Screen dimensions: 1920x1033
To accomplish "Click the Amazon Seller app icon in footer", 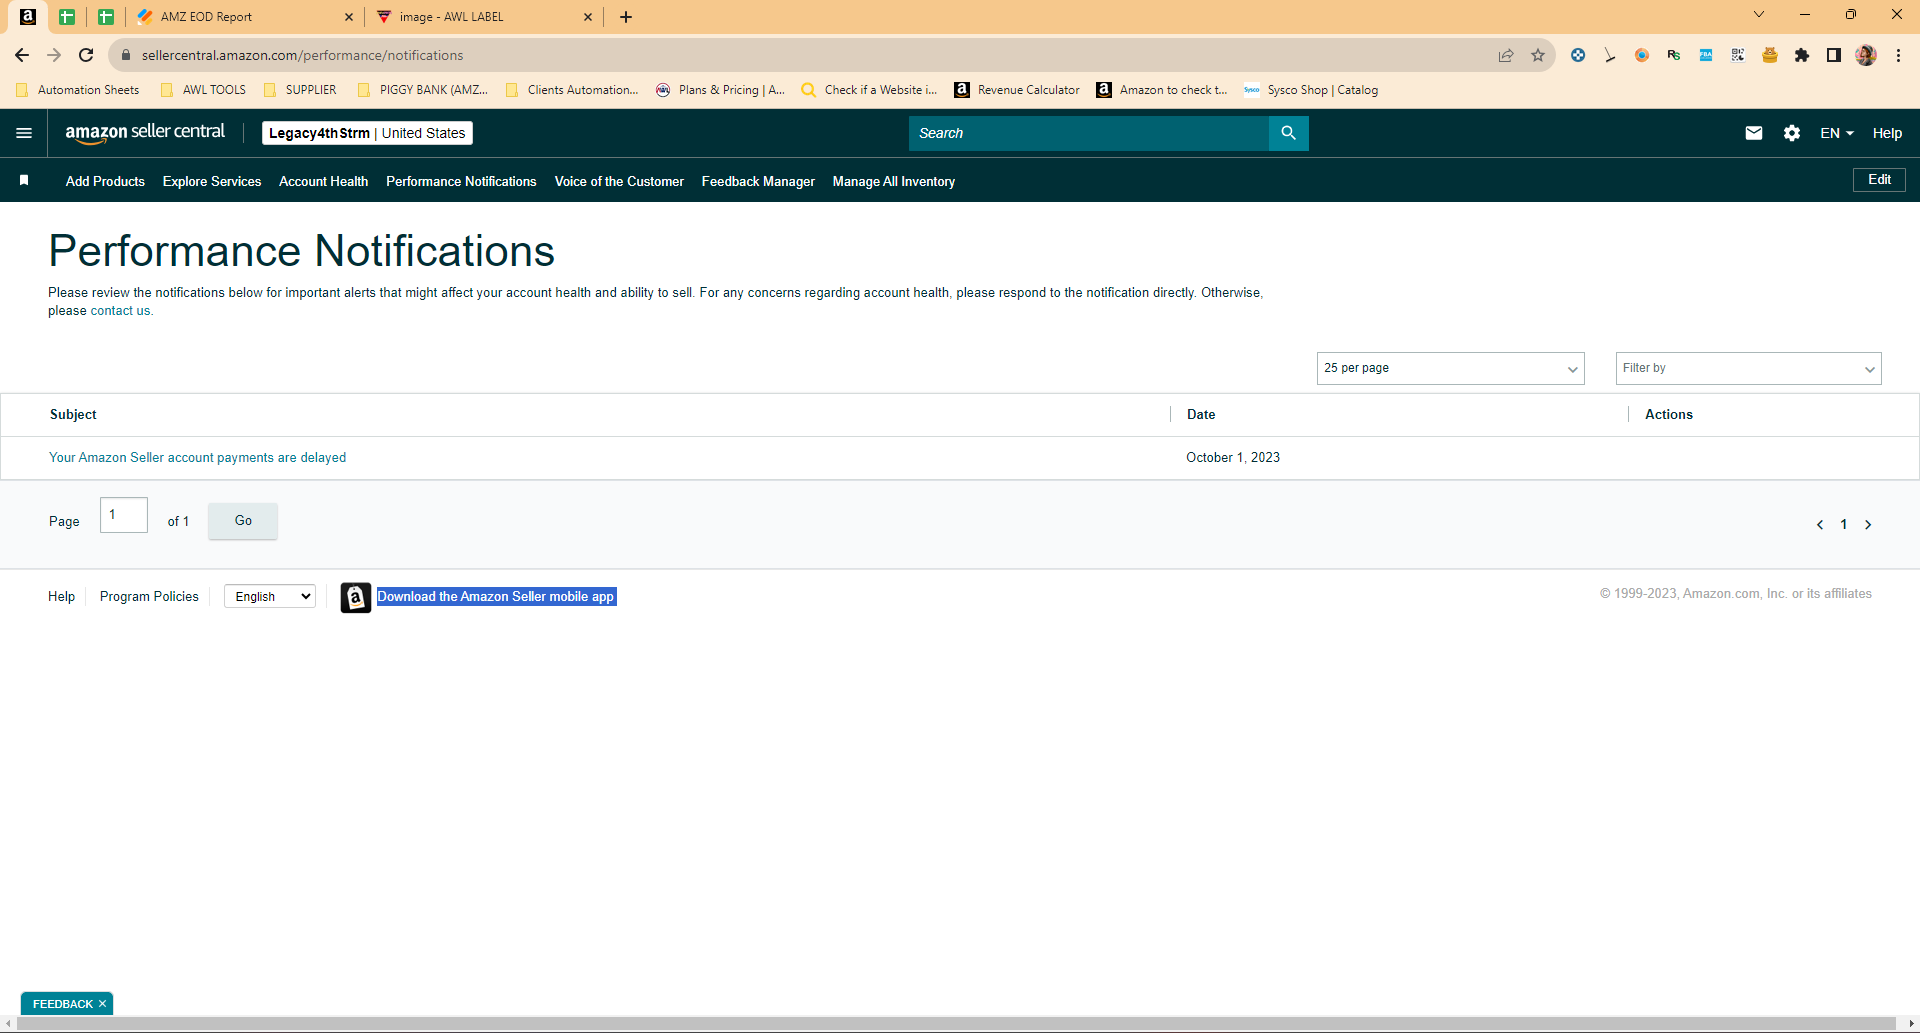I will click(x=356, y=597).
